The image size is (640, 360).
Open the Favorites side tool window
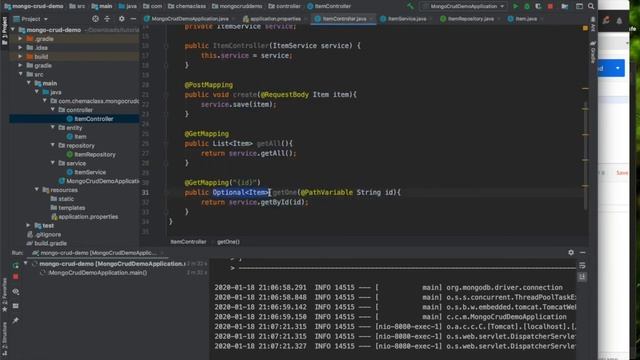tap(4, 295)
